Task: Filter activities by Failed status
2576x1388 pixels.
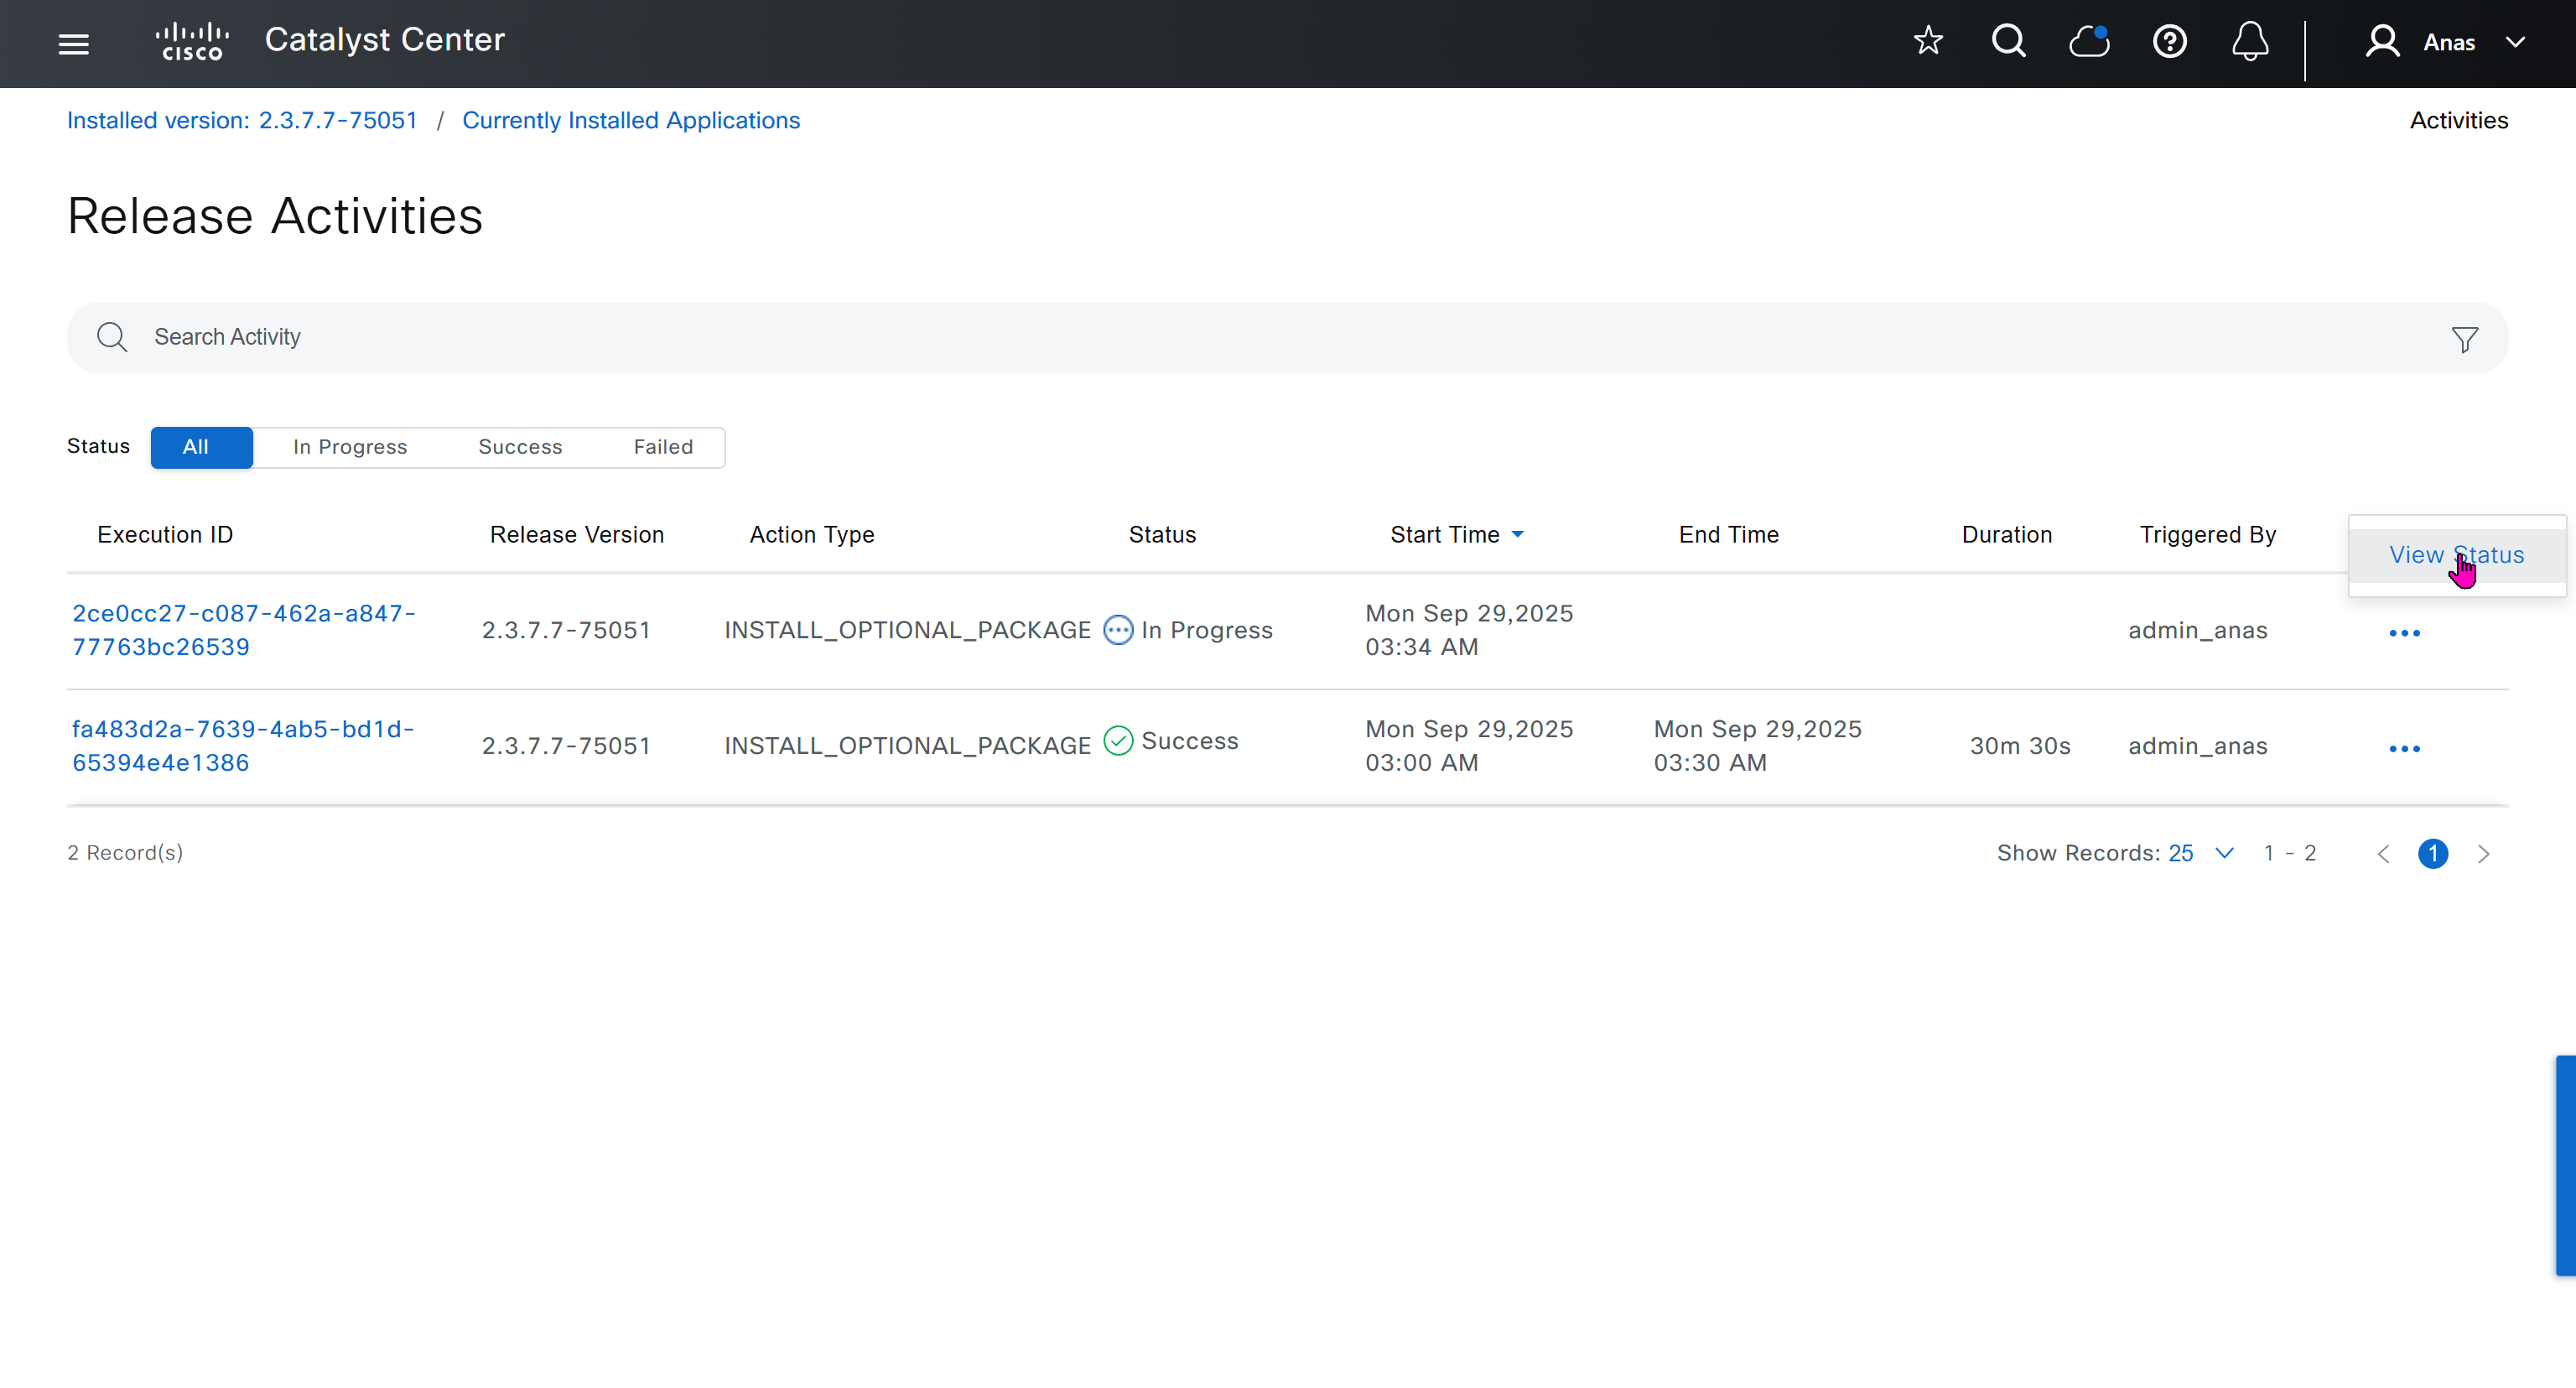Action: click(x=662, y=447)
